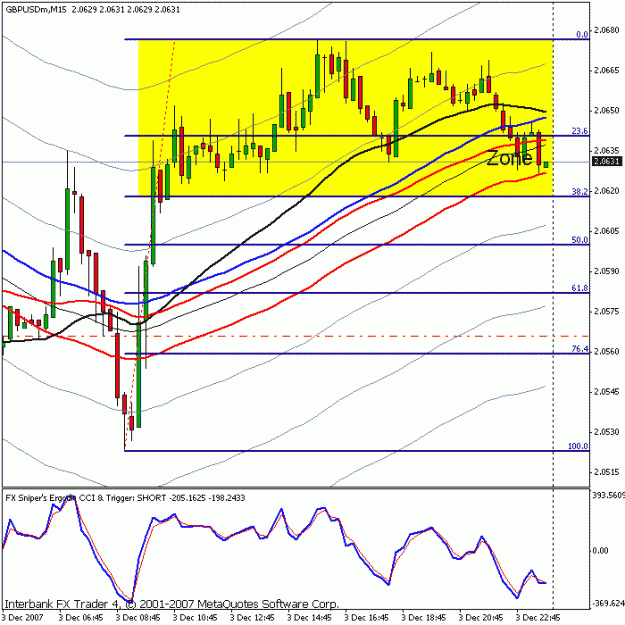Click the 2.0665 price axis label
This screenshot has height=625, width=625.
[x=607, y=71]
